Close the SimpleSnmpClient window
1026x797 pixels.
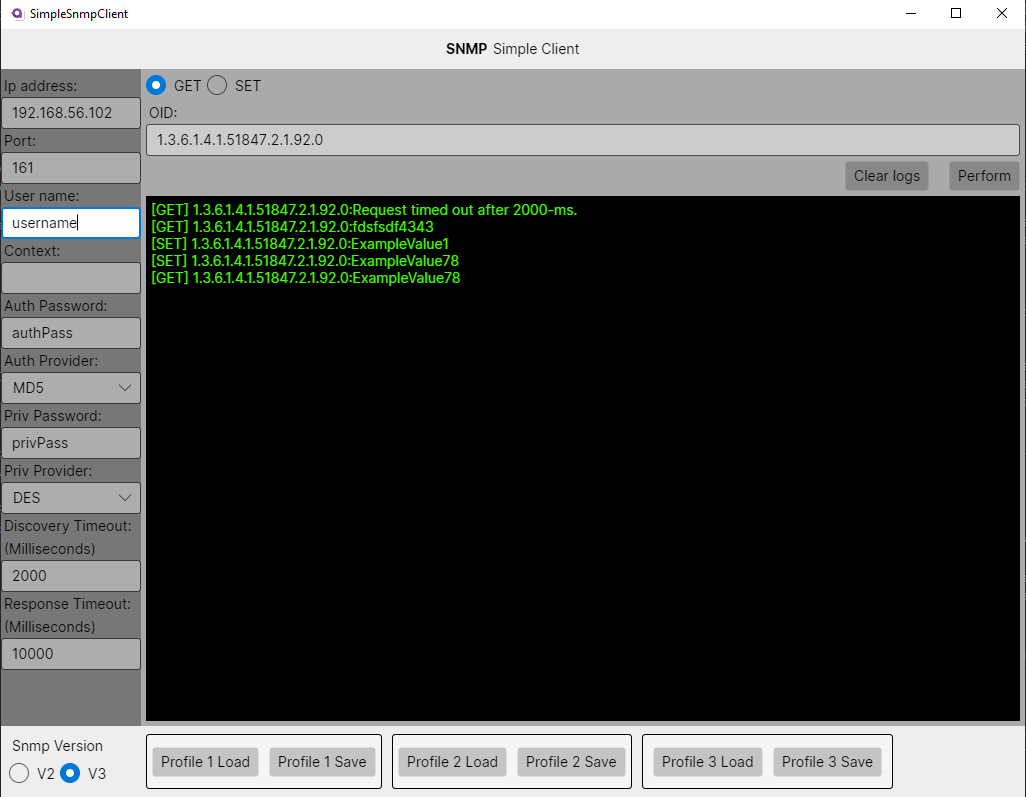tap(1002, 14)
